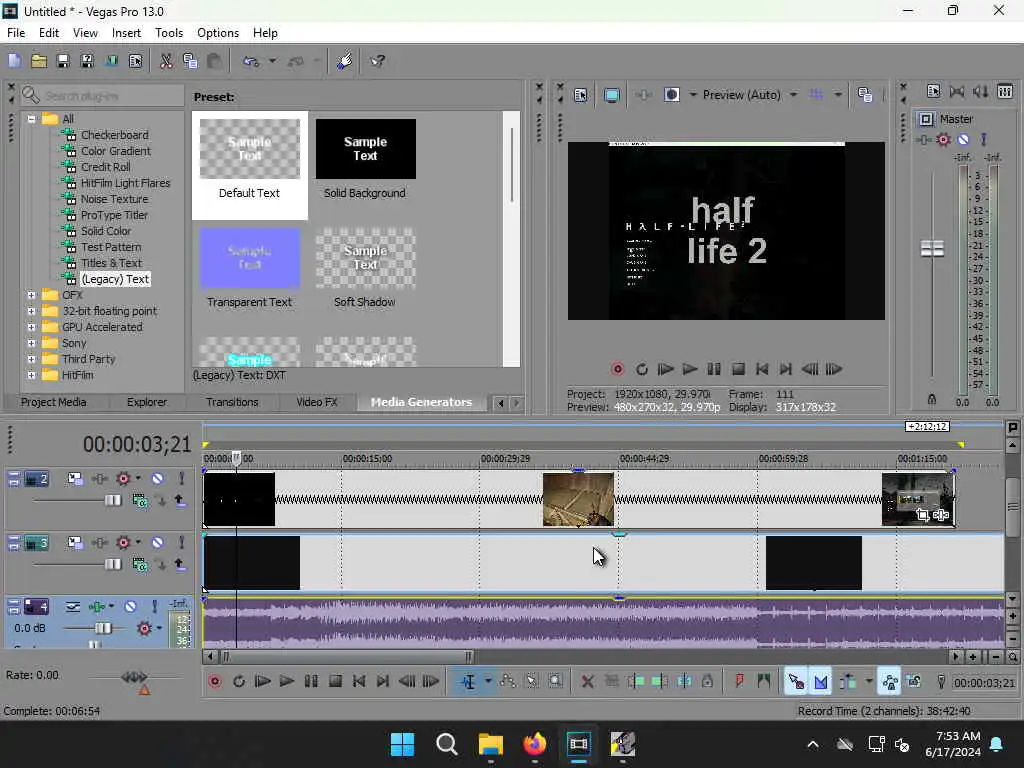1024x768 pixels.
Task: Open the Tools menu
Action: pyautogui.click(x=168, y=33)
